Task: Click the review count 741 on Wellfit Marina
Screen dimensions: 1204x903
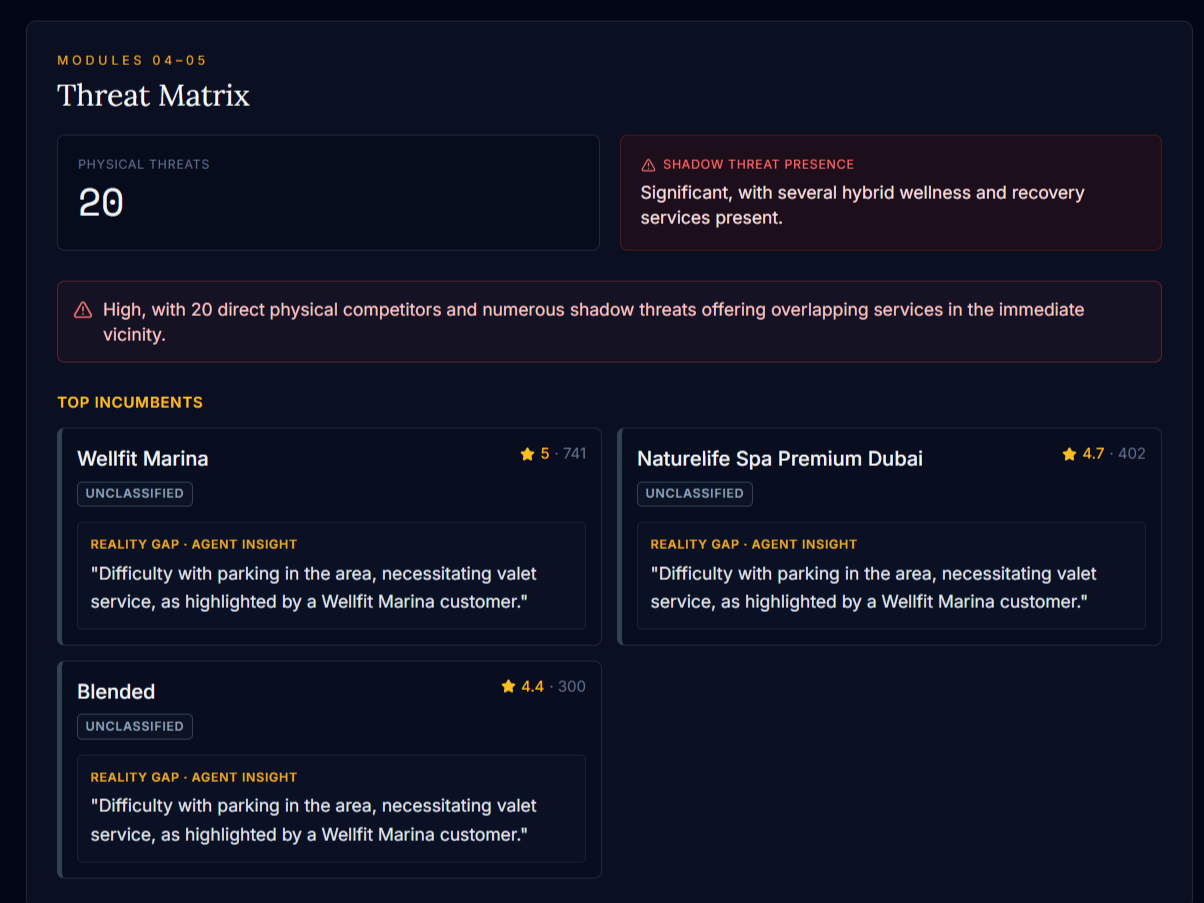Action: [x=575, y=454]
